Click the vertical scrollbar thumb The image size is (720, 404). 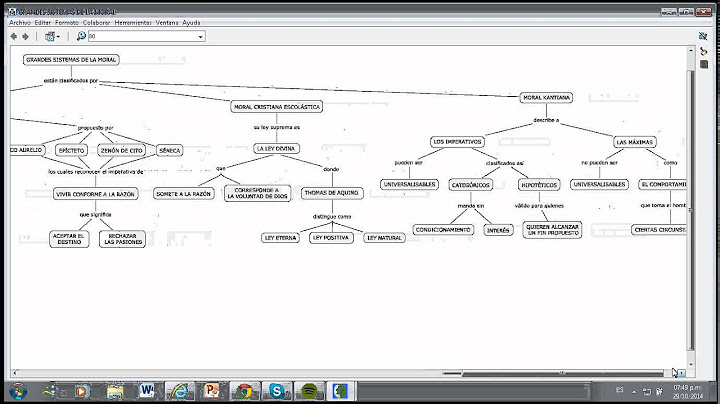click(691, 209)
